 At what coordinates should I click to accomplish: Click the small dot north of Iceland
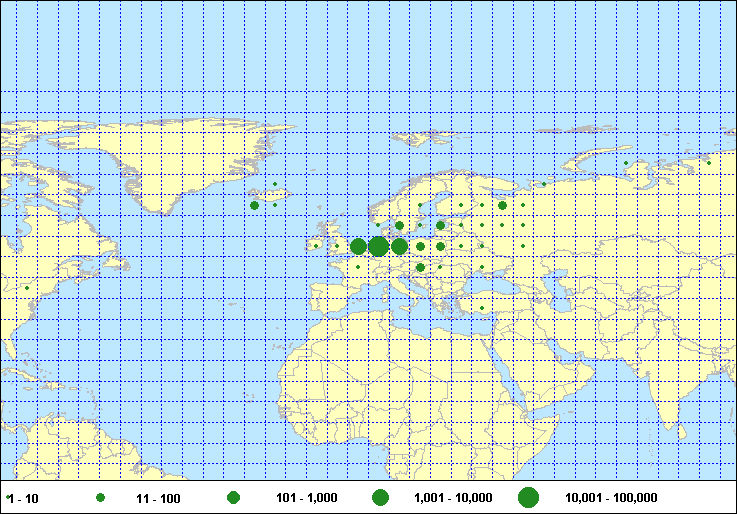pos(275,184)
